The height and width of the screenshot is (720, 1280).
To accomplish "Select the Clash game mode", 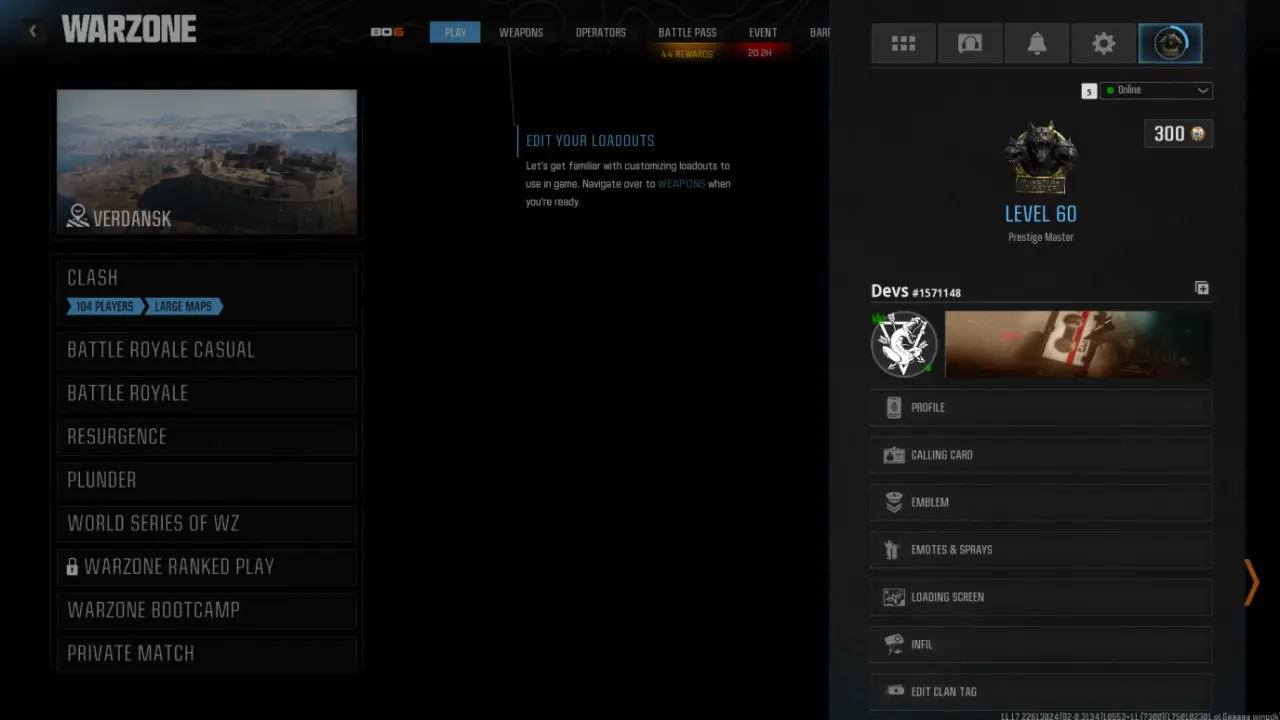I will tap(207, 291).
